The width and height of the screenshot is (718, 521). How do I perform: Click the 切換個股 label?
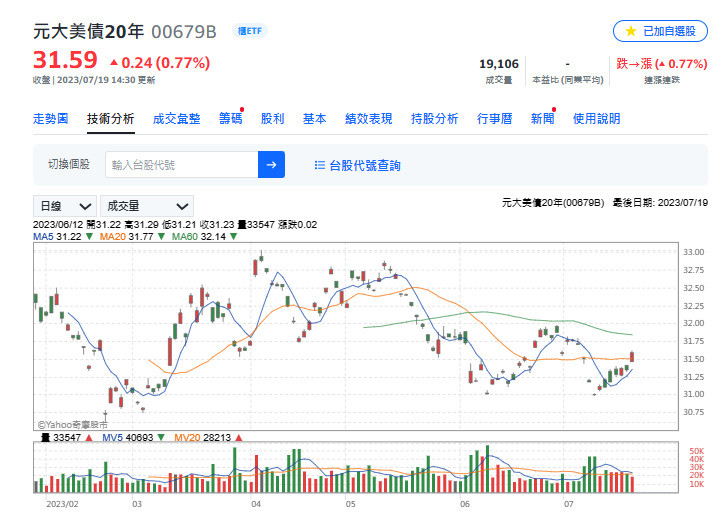coord(69,164)
